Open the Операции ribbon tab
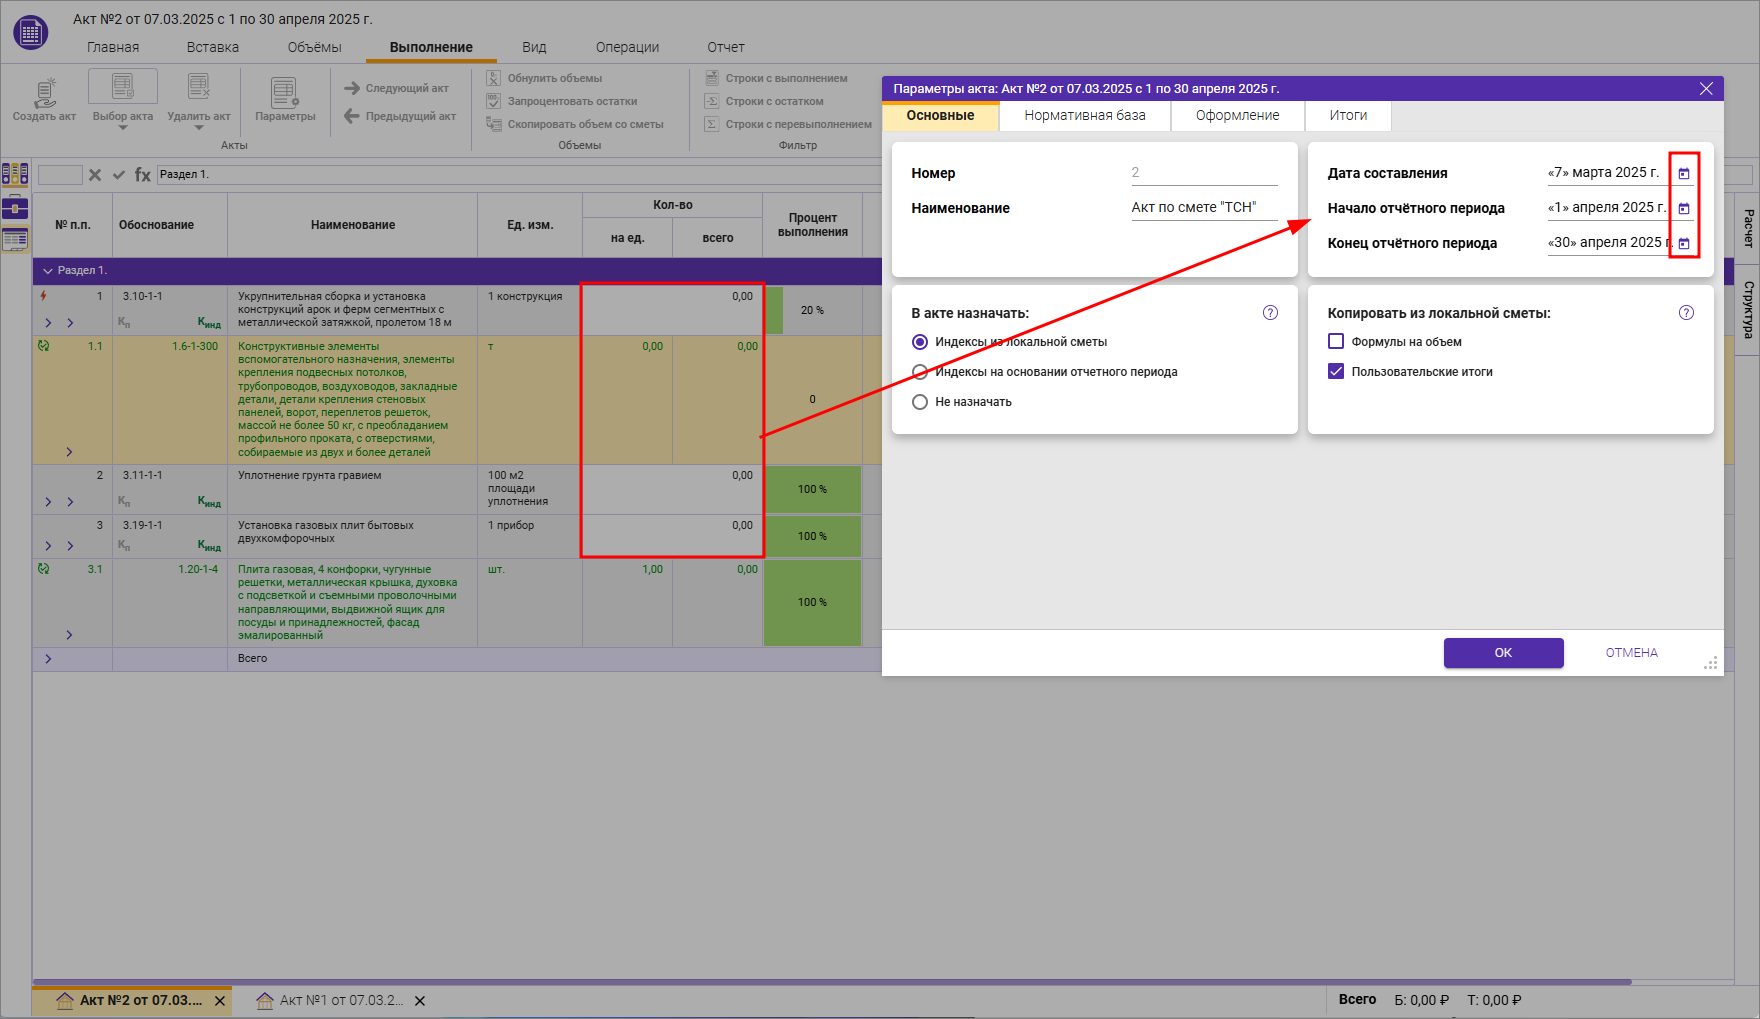Viewport: 1760px width, 1019px height. [627, 47]
